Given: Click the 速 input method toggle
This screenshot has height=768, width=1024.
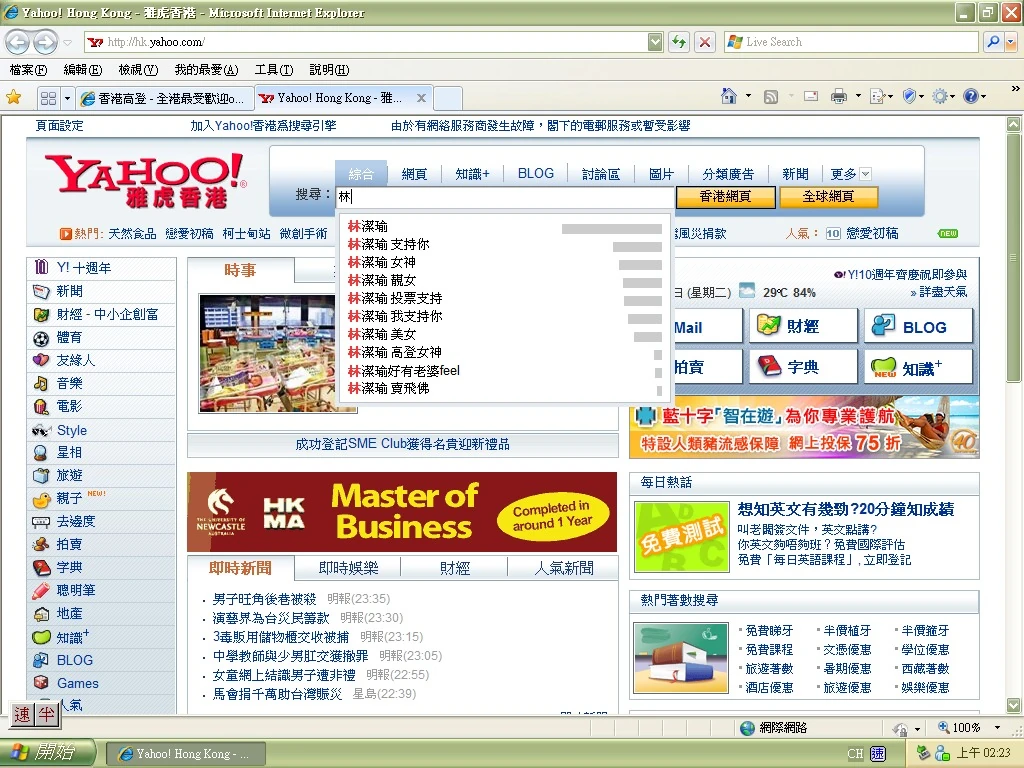Looking at the screenshot, I should 22,714.
